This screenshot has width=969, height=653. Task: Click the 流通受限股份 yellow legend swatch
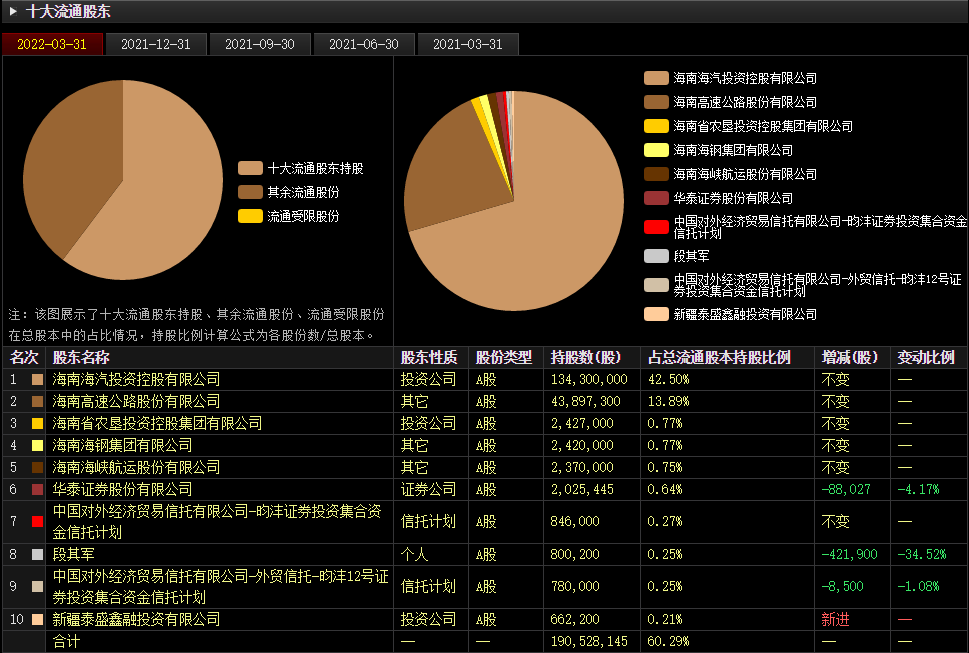[x=250, y=216]
